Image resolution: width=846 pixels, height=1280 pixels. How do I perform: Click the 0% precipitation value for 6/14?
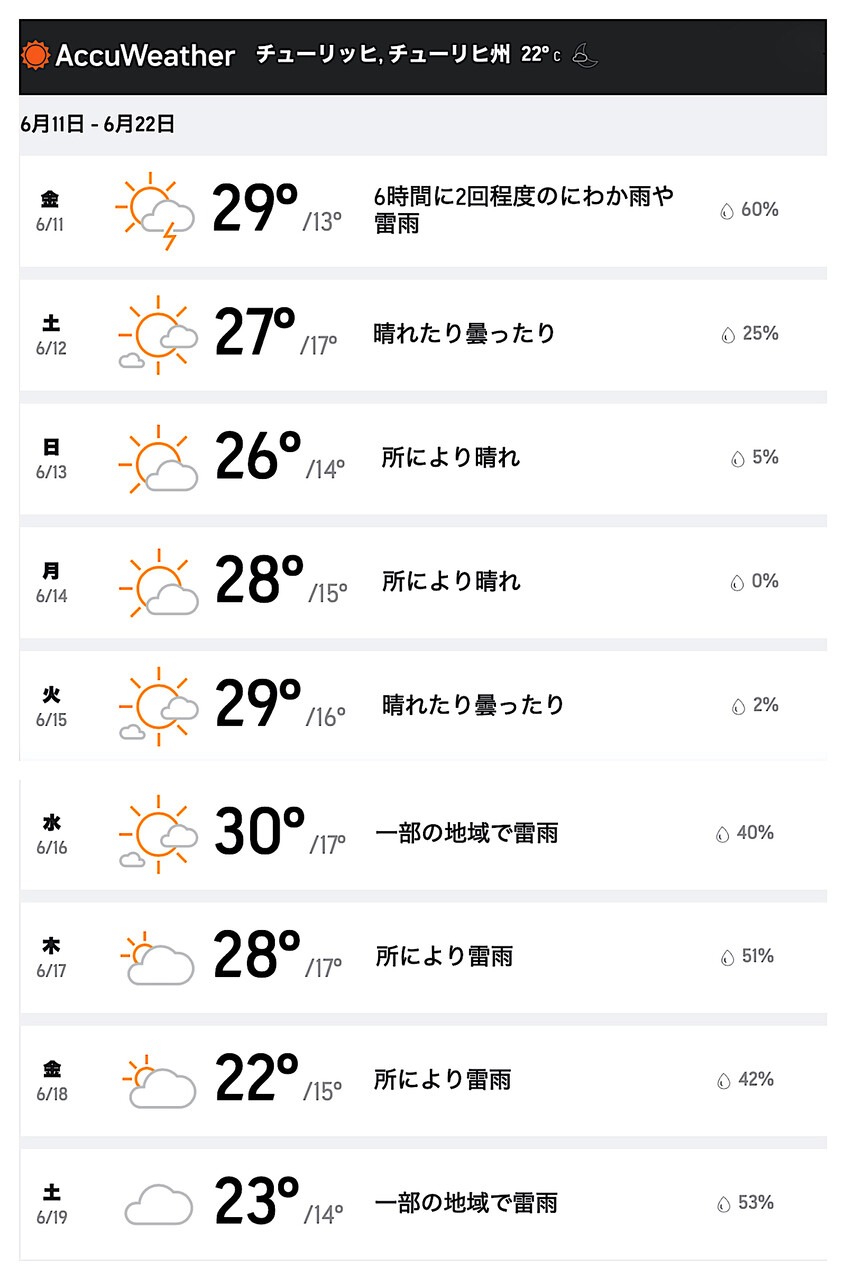(766, 582)
